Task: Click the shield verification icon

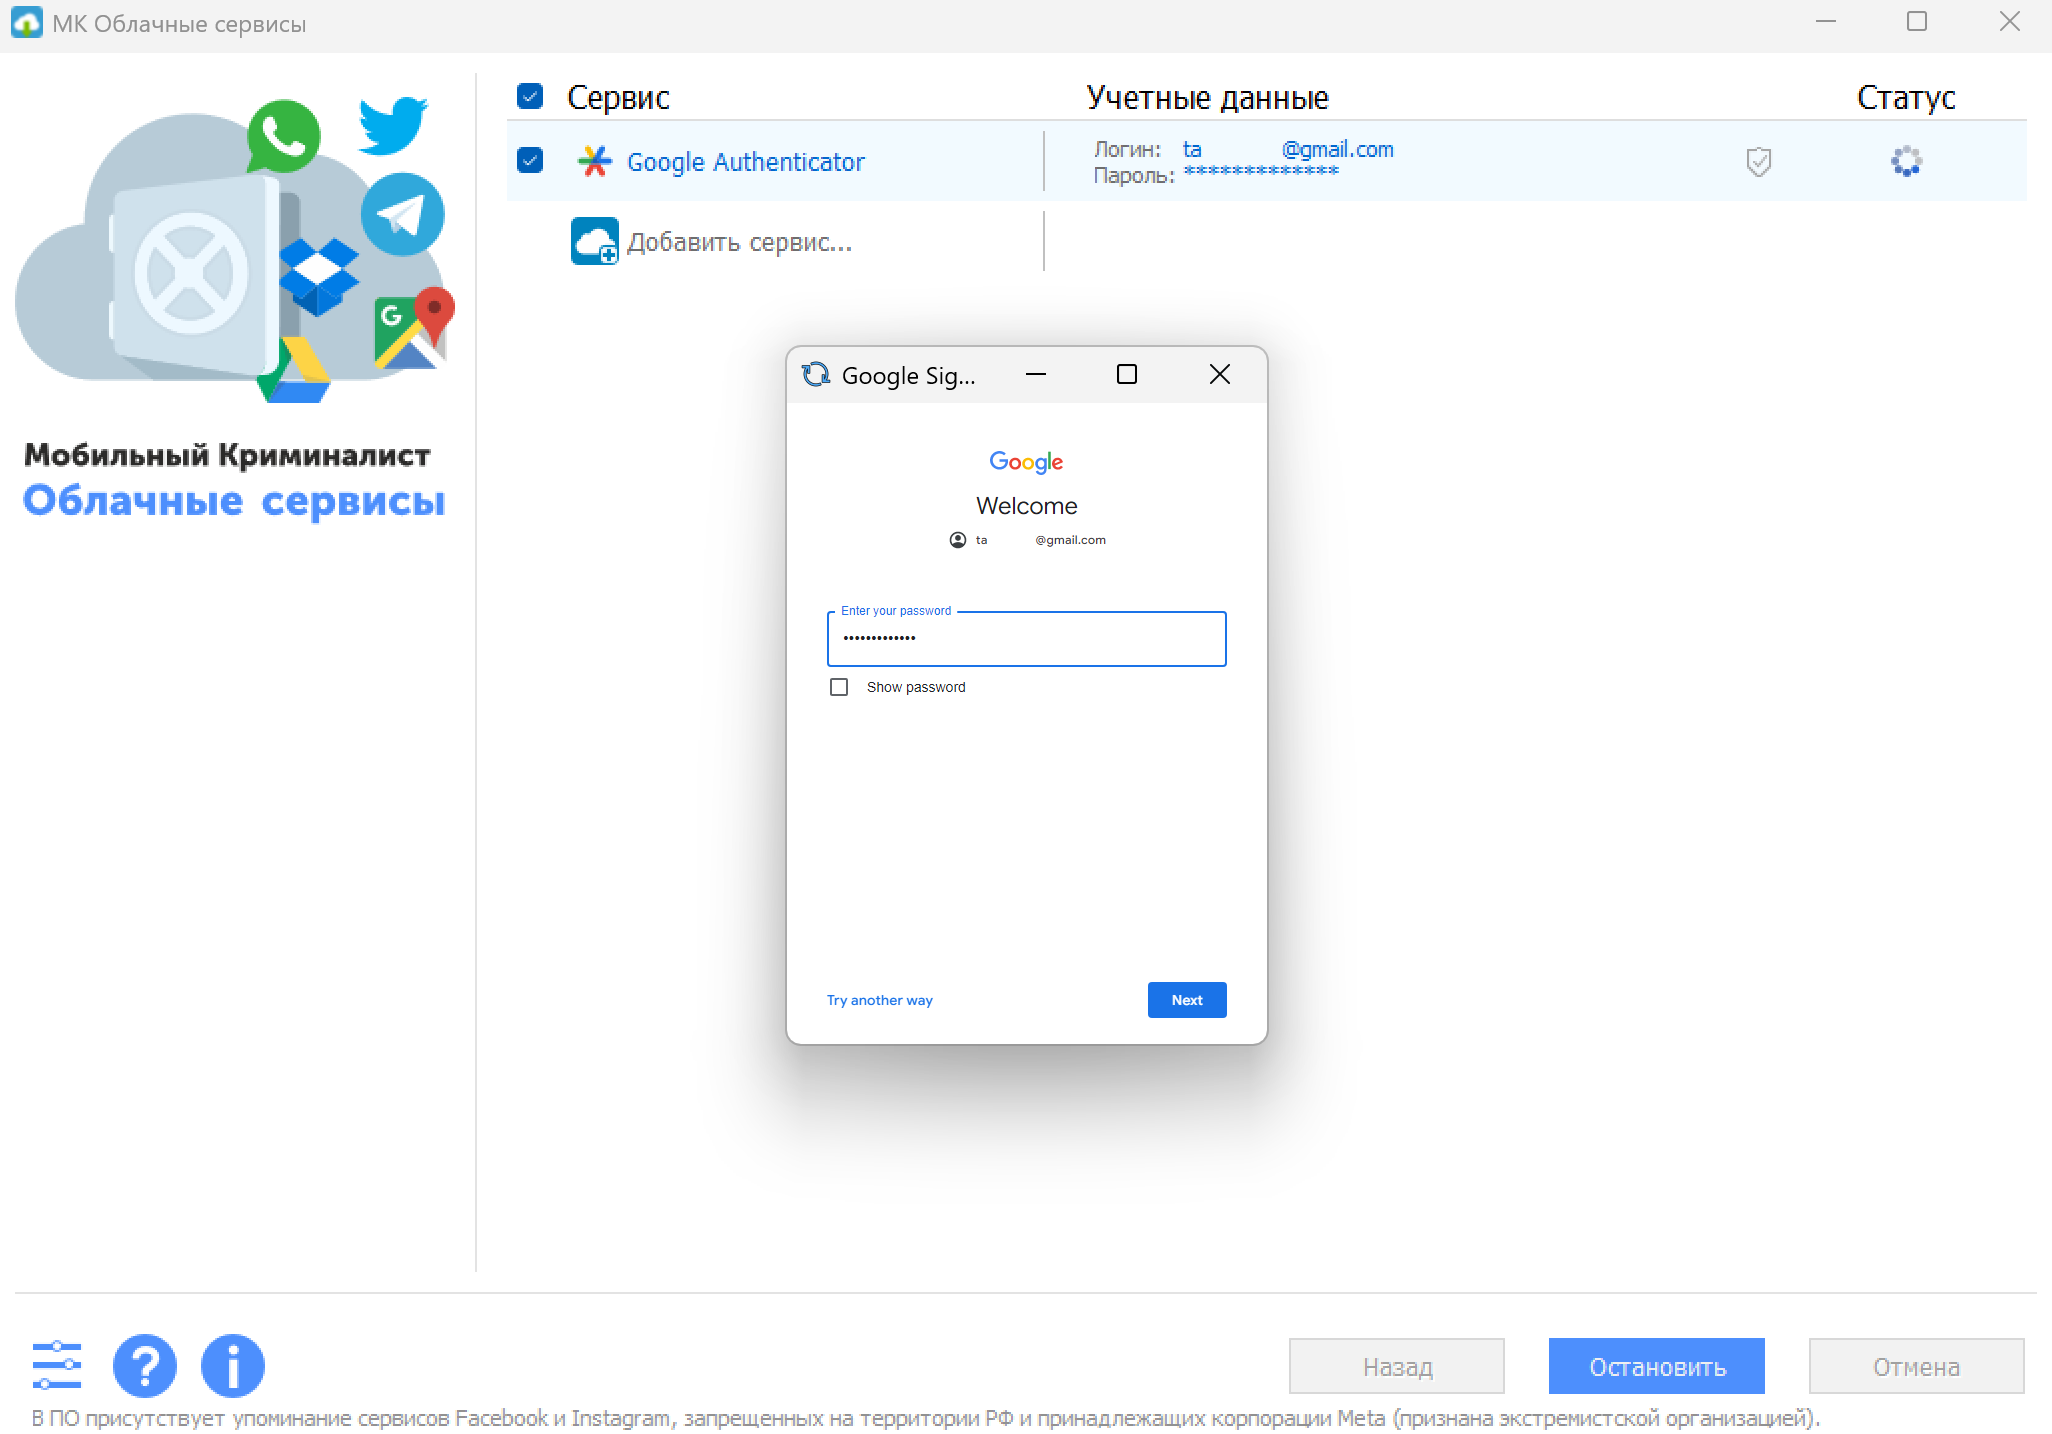Action: coord(1758,161)
